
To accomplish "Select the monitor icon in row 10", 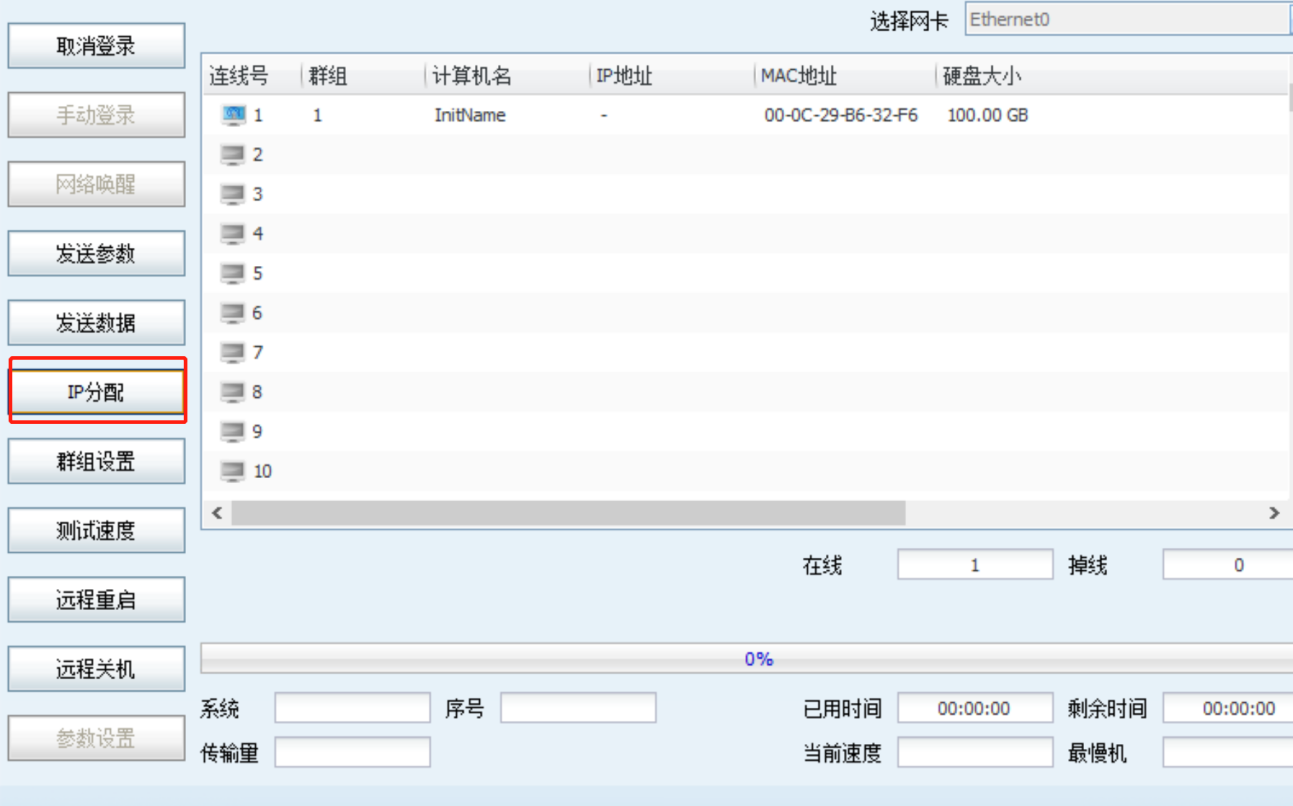I will (233, 471).
